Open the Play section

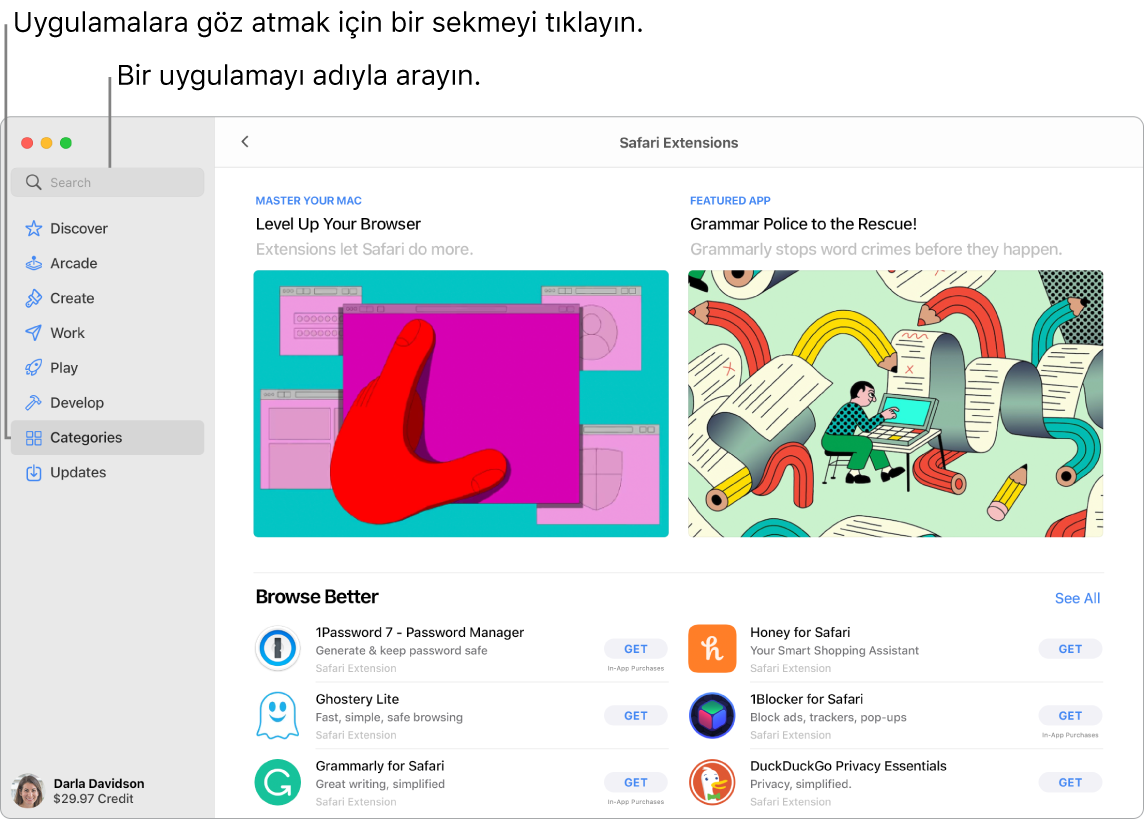(64, 368)
